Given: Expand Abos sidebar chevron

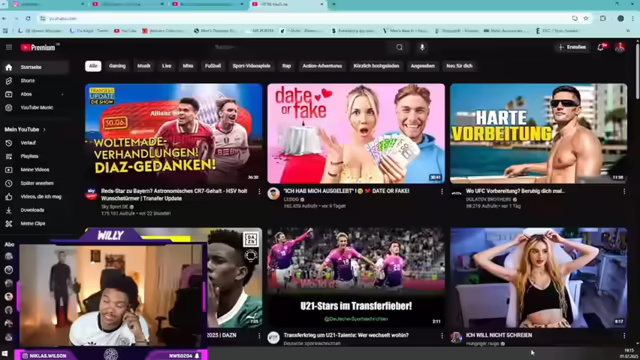Looking at the screenshot, I should tap(62, 94).
